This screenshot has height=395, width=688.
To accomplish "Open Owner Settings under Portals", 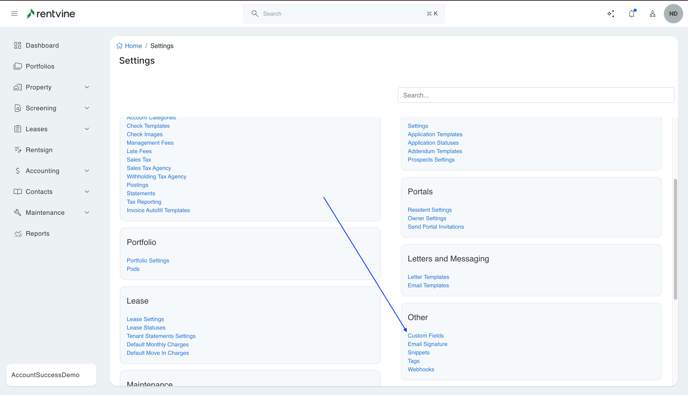I will [x=427, y=218].
